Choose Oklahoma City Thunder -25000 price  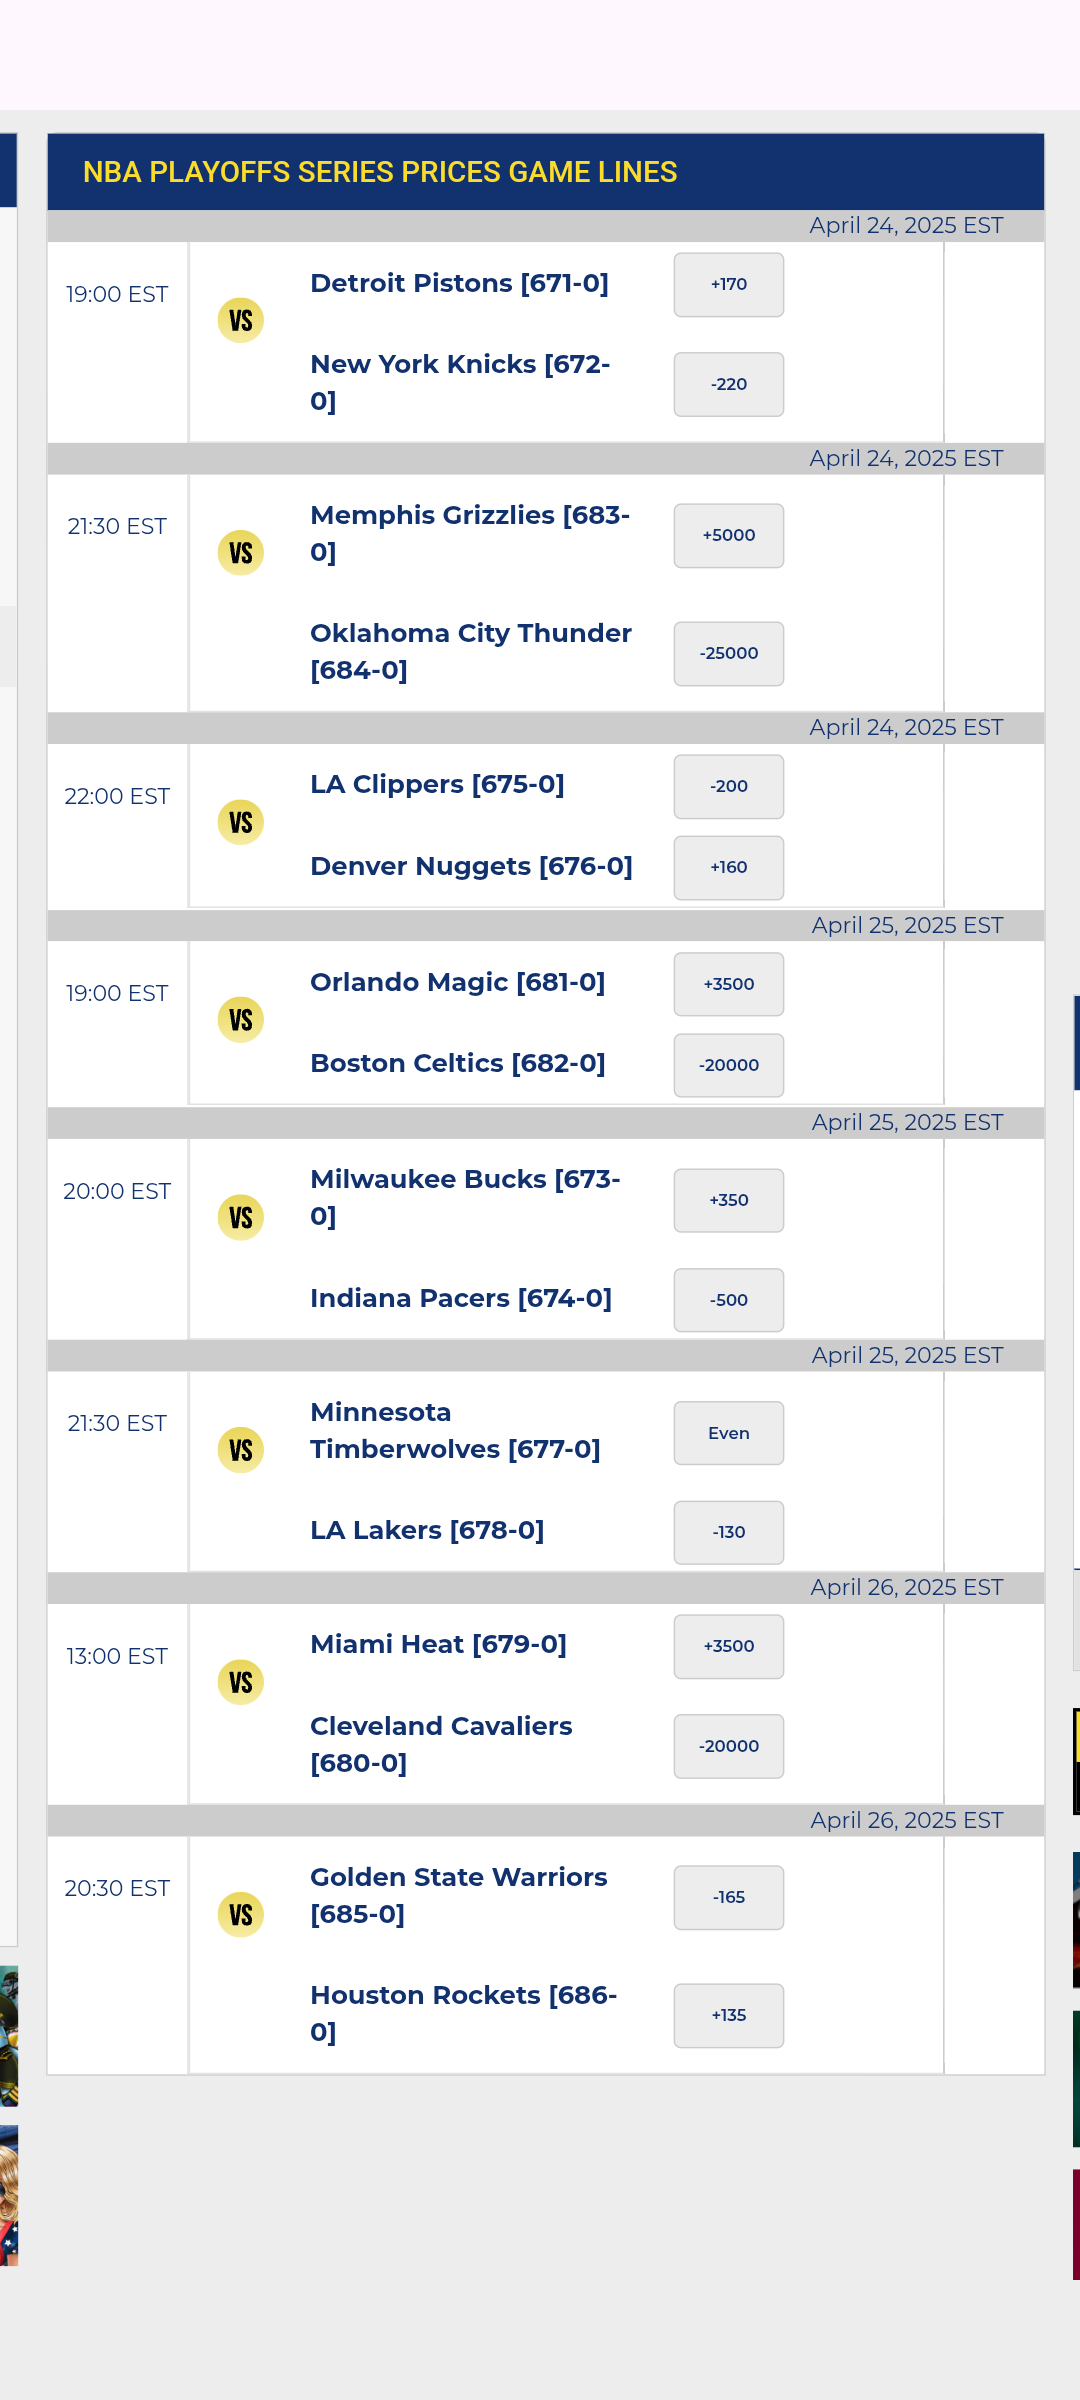coord(729,654)
